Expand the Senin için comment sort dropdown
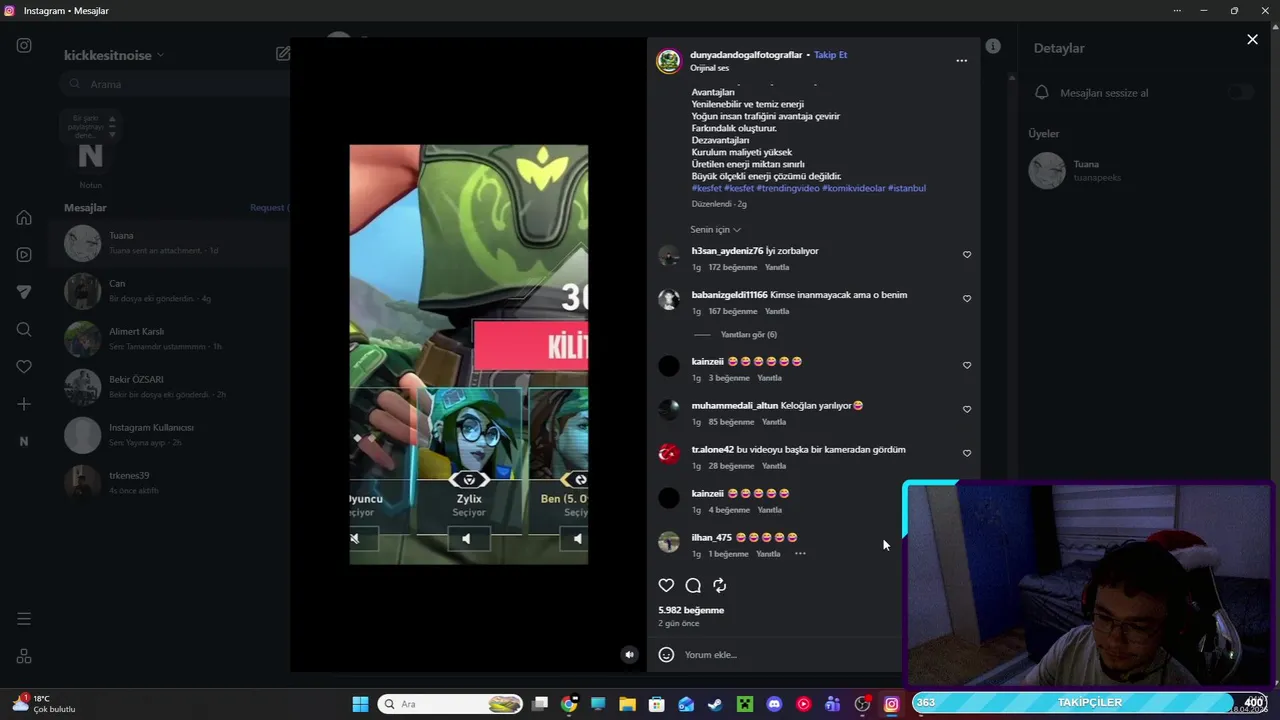Screen dimensions: 1280x720 click(715, 230)
